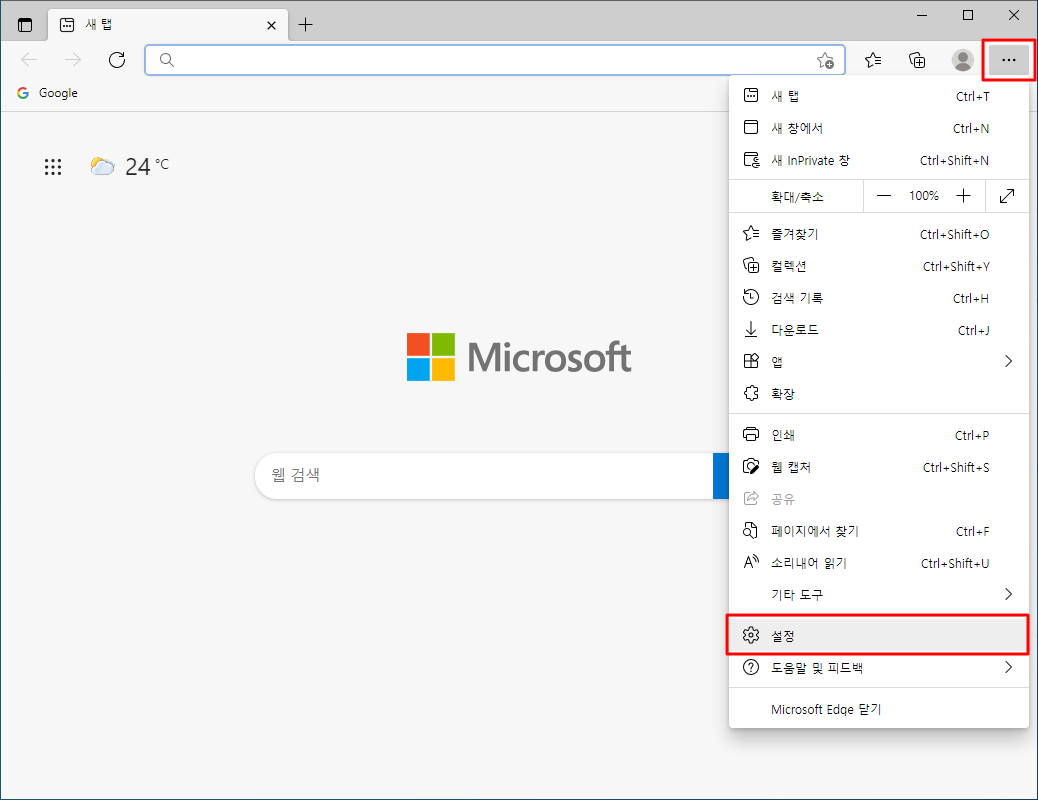Image resolution: width=1038 pixels, height=800 pixels.
Task: Open 새 InPrivate 창 menu item
Action: point(878,160)
